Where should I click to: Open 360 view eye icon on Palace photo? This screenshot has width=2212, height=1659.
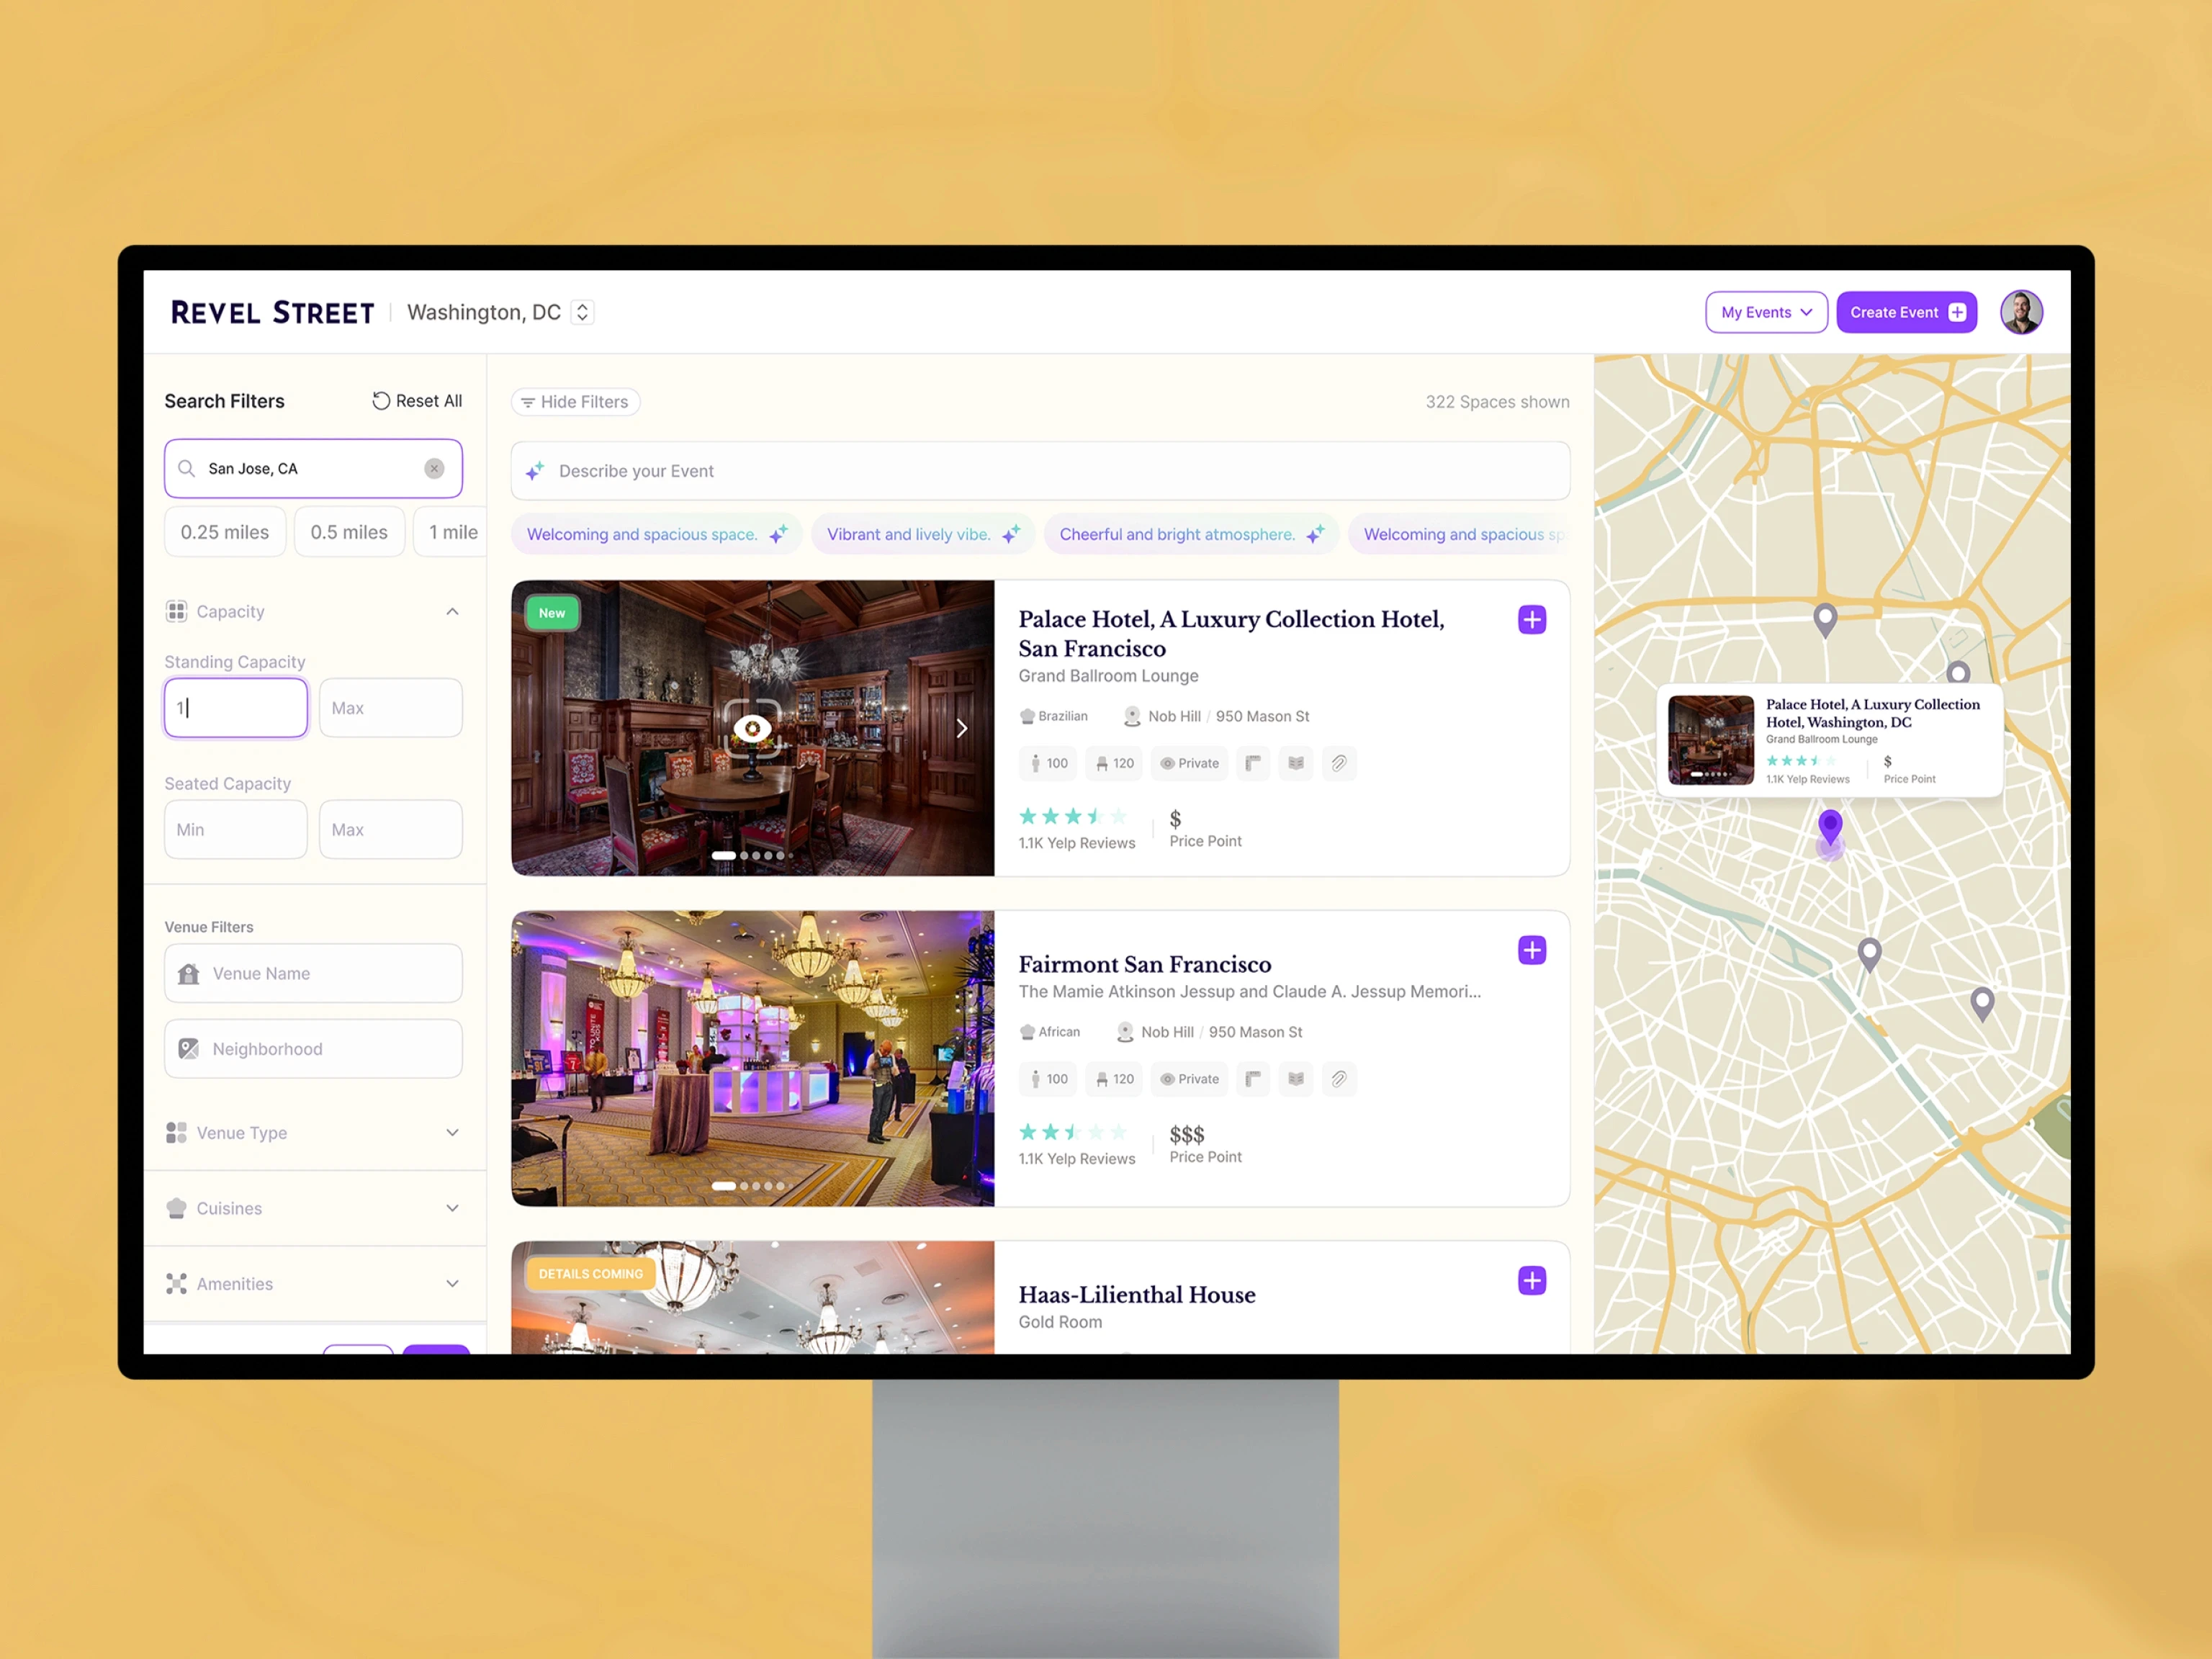coord(752,728)
